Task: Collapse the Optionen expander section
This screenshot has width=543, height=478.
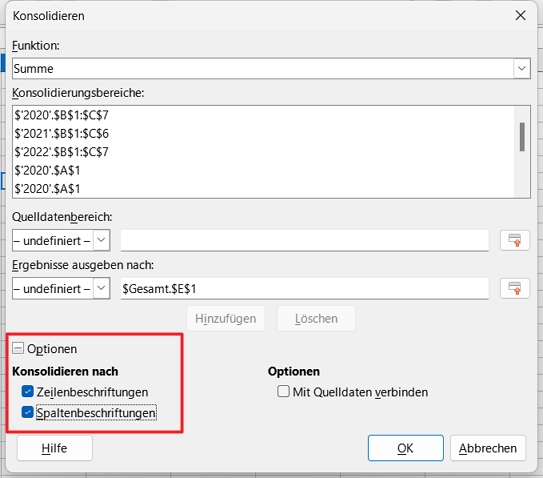Action: [x=18, y=348]
